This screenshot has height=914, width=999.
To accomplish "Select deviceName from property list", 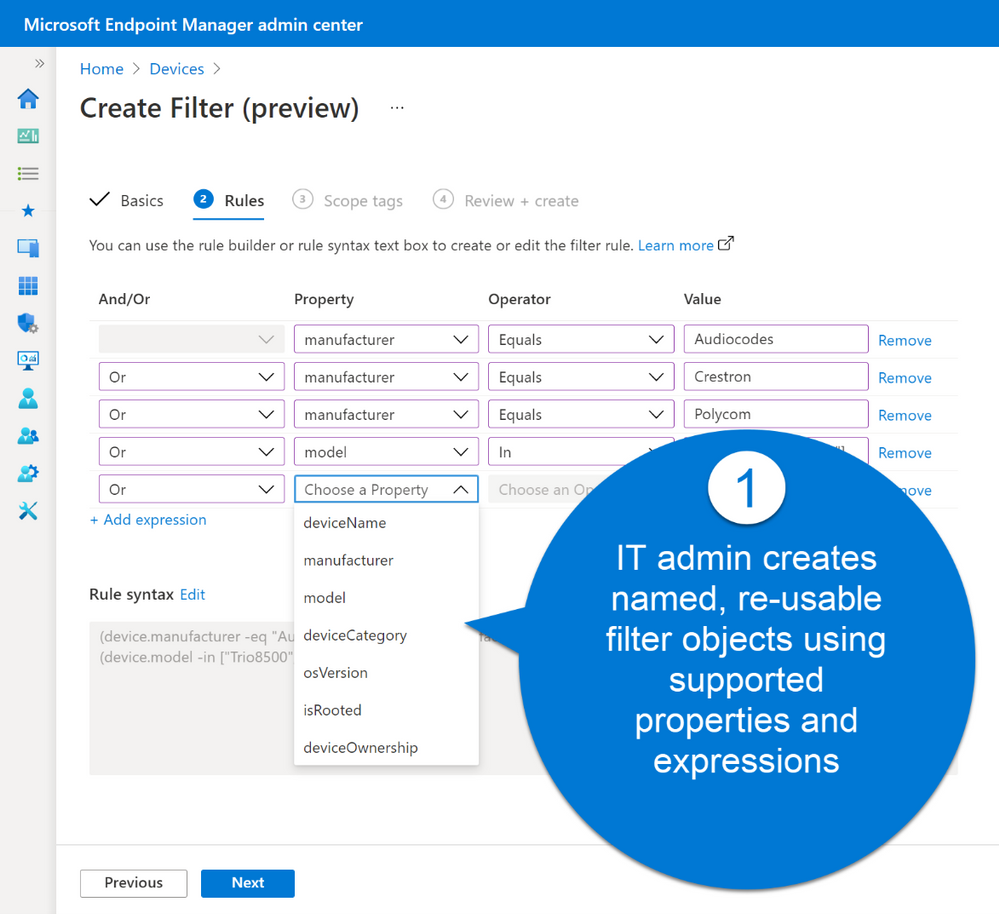I will [x=386, y=523].
